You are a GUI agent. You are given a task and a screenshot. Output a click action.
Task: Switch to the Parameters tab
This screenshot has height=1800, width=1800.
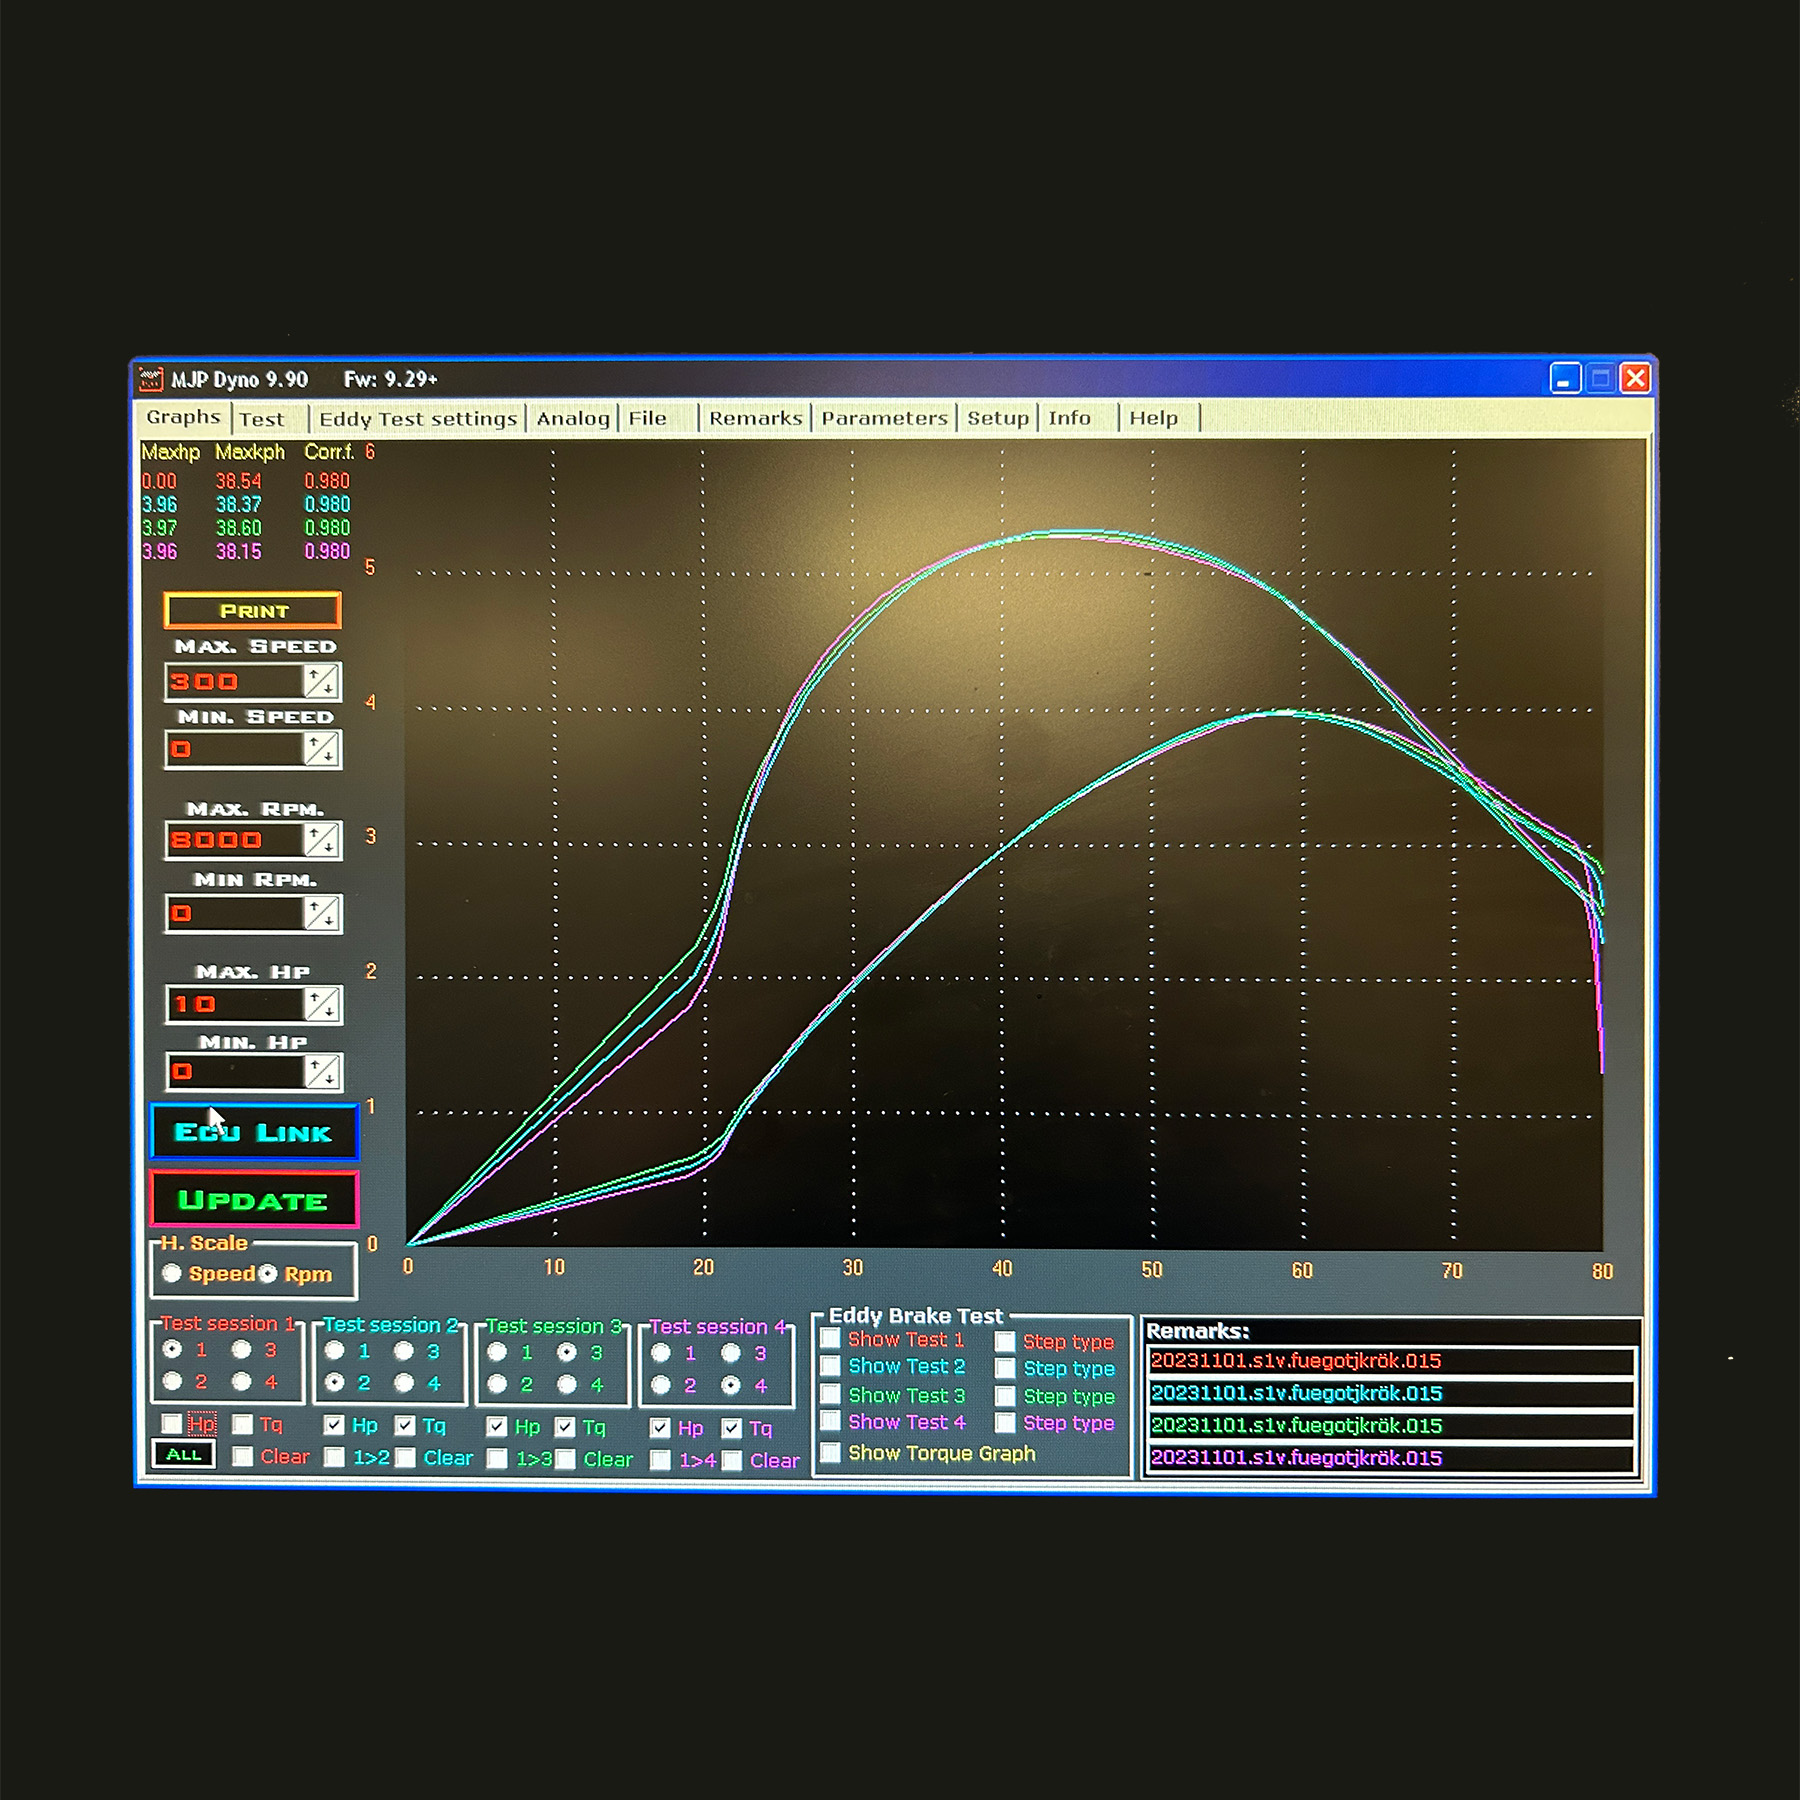click(884, 418)
